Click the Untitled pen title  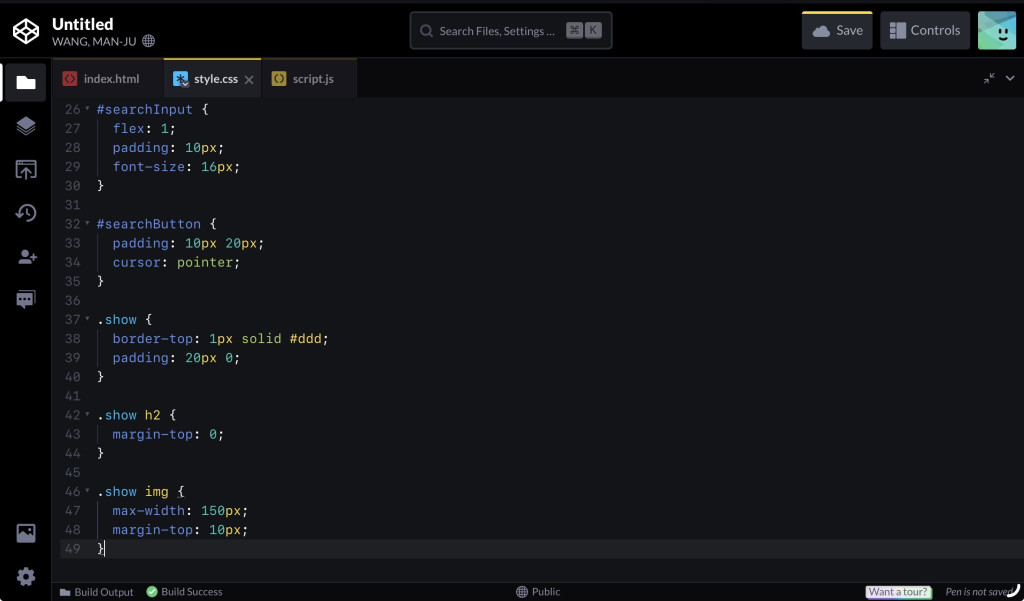(82, 24)
